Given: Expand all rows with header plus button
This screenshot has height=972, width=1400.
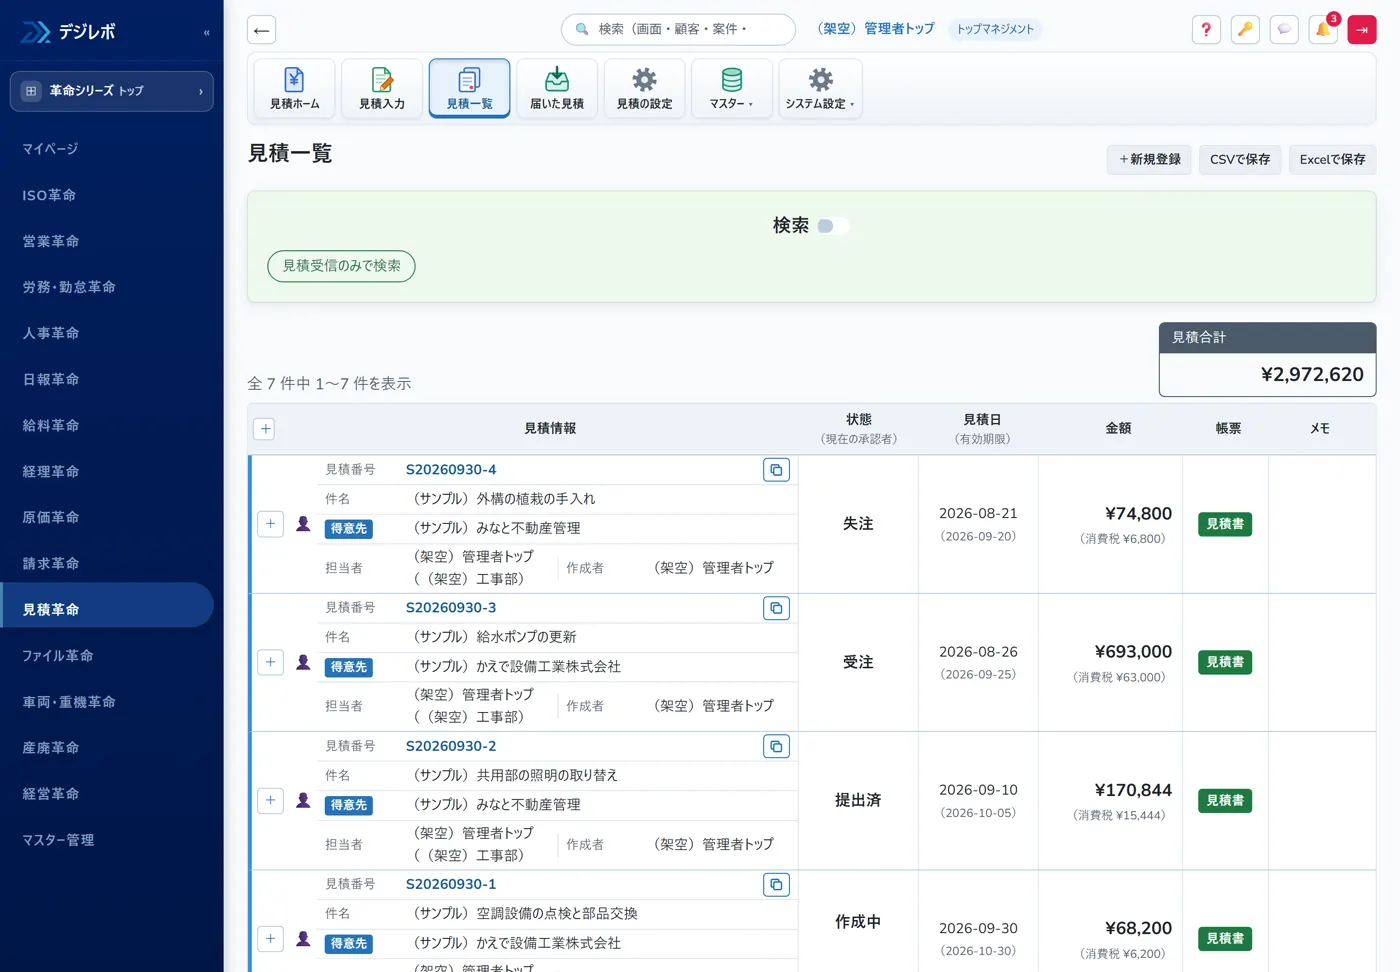Looking at the screenshot, I should 265,429.
